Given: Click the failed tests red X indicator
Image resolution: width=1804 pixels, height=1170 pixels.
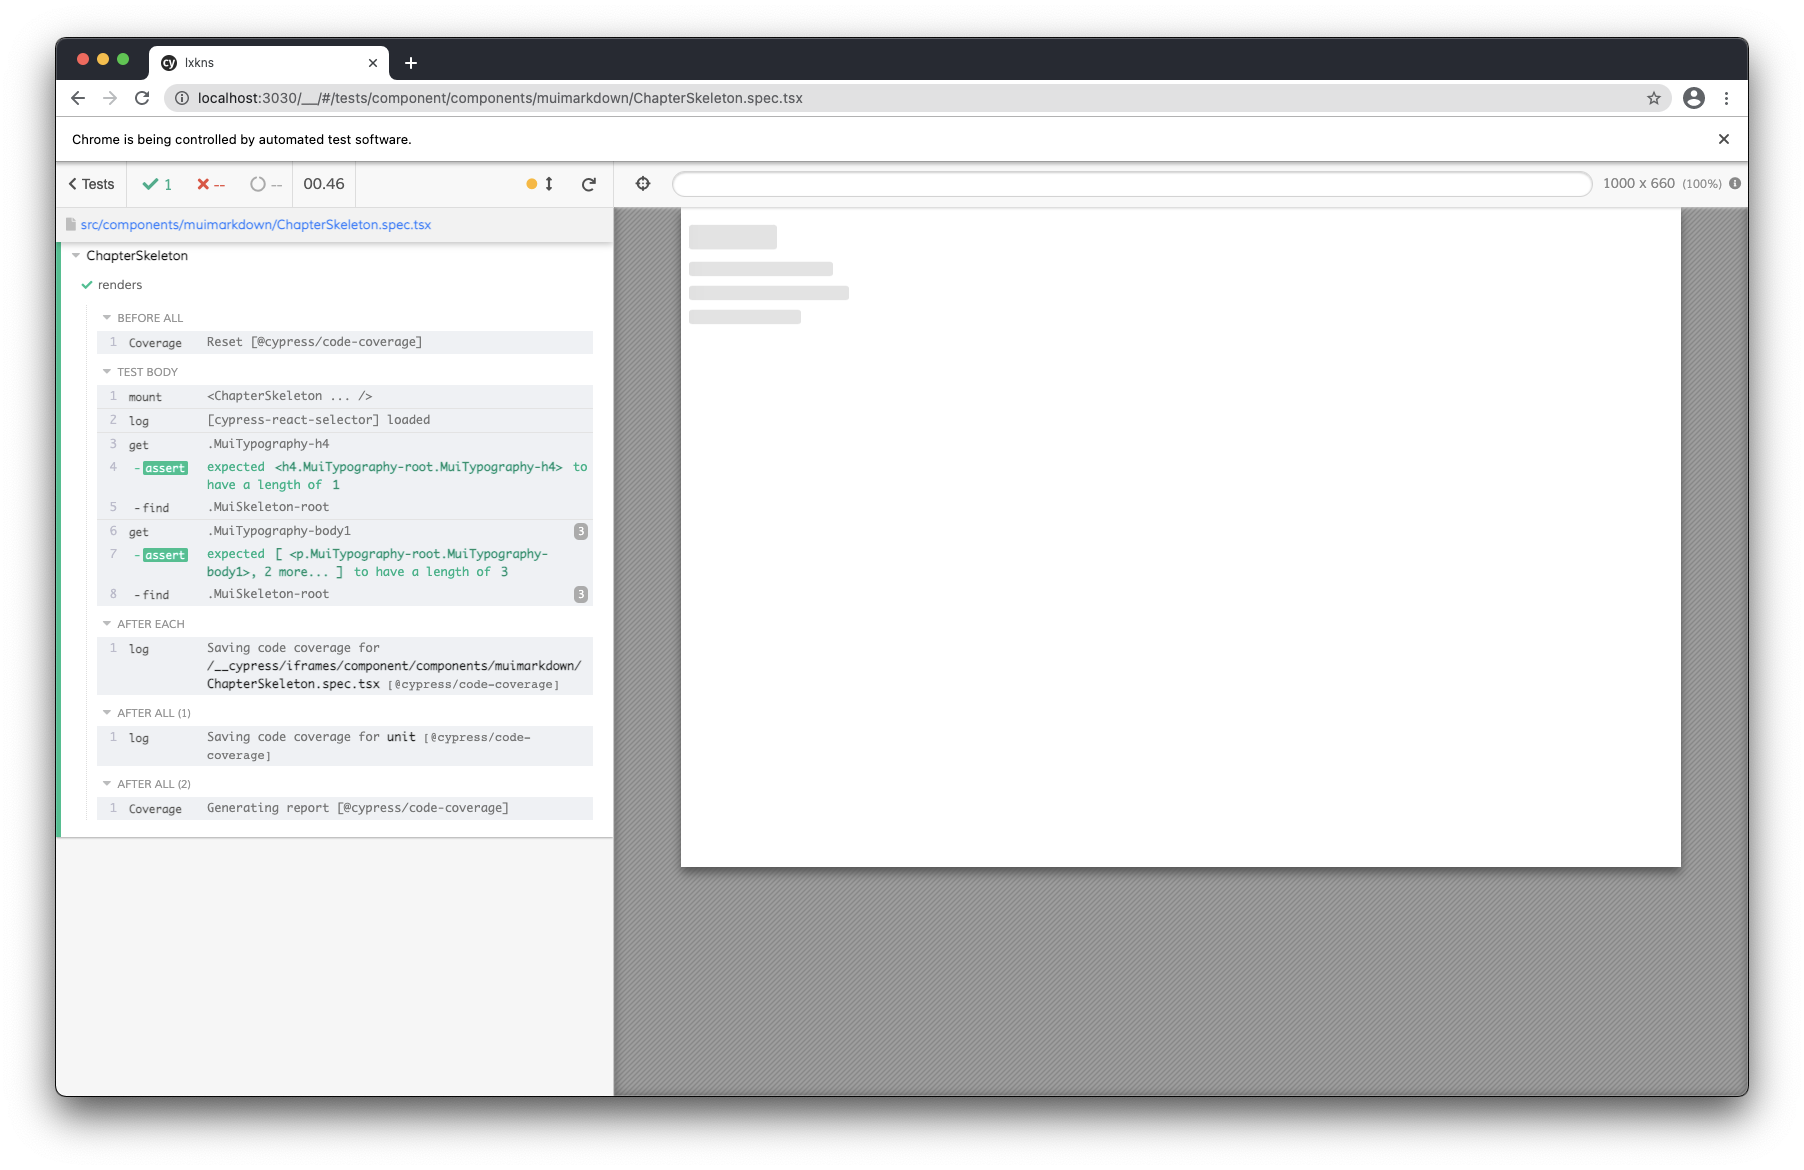Looking at the screenshot, I should pyautogui.click(x=211, y=184).
